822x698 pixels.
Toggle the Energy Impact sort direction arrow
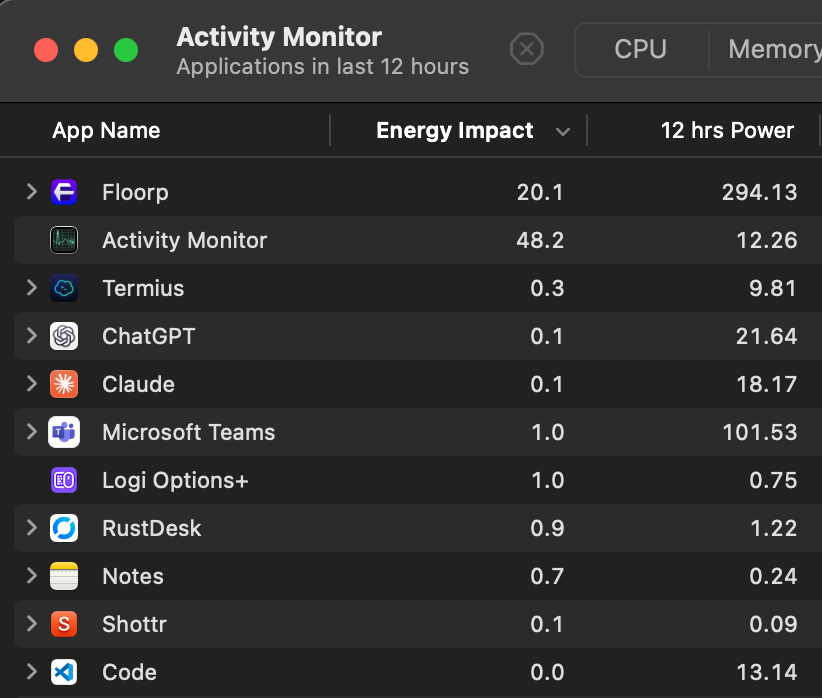pos(563,132)
